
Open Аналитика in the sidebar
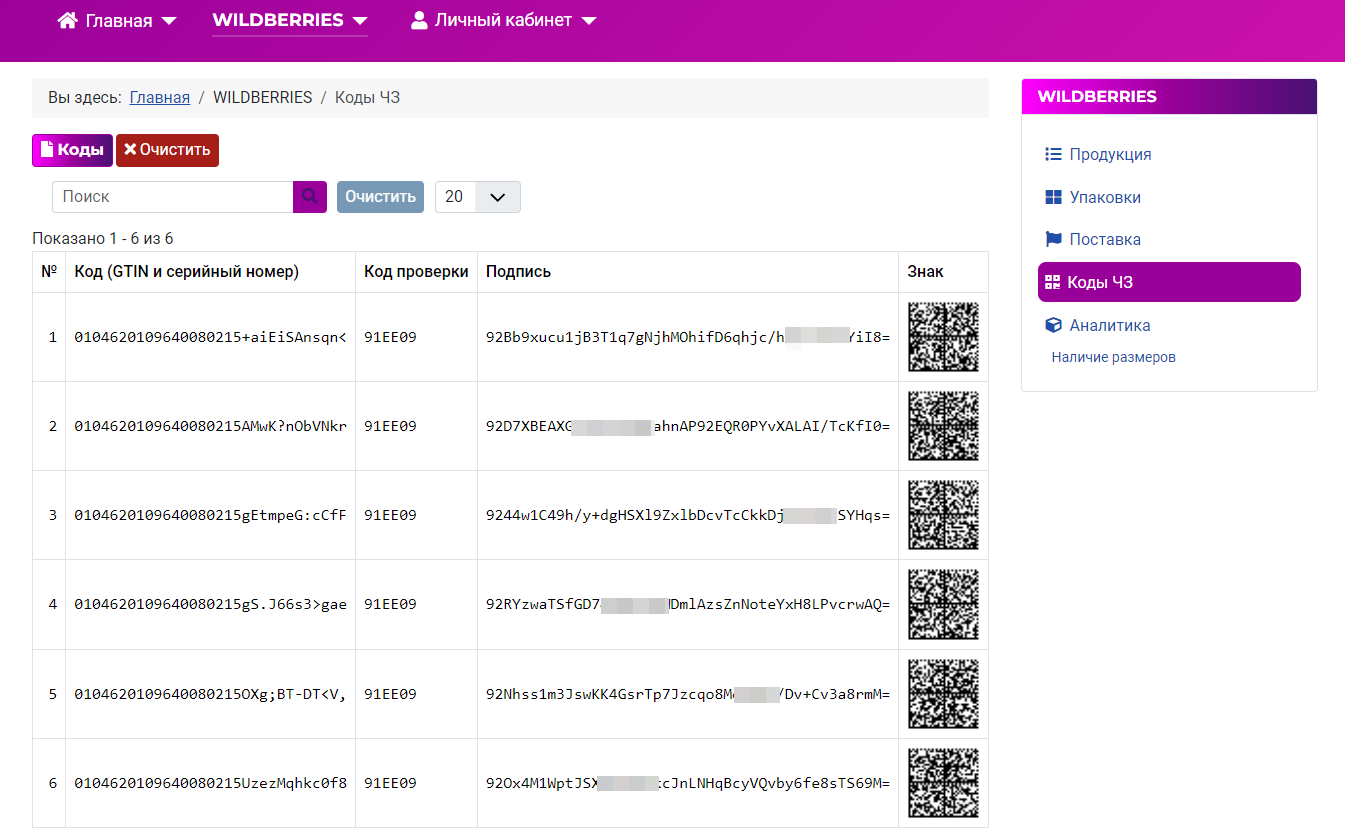pos(1109,325)
